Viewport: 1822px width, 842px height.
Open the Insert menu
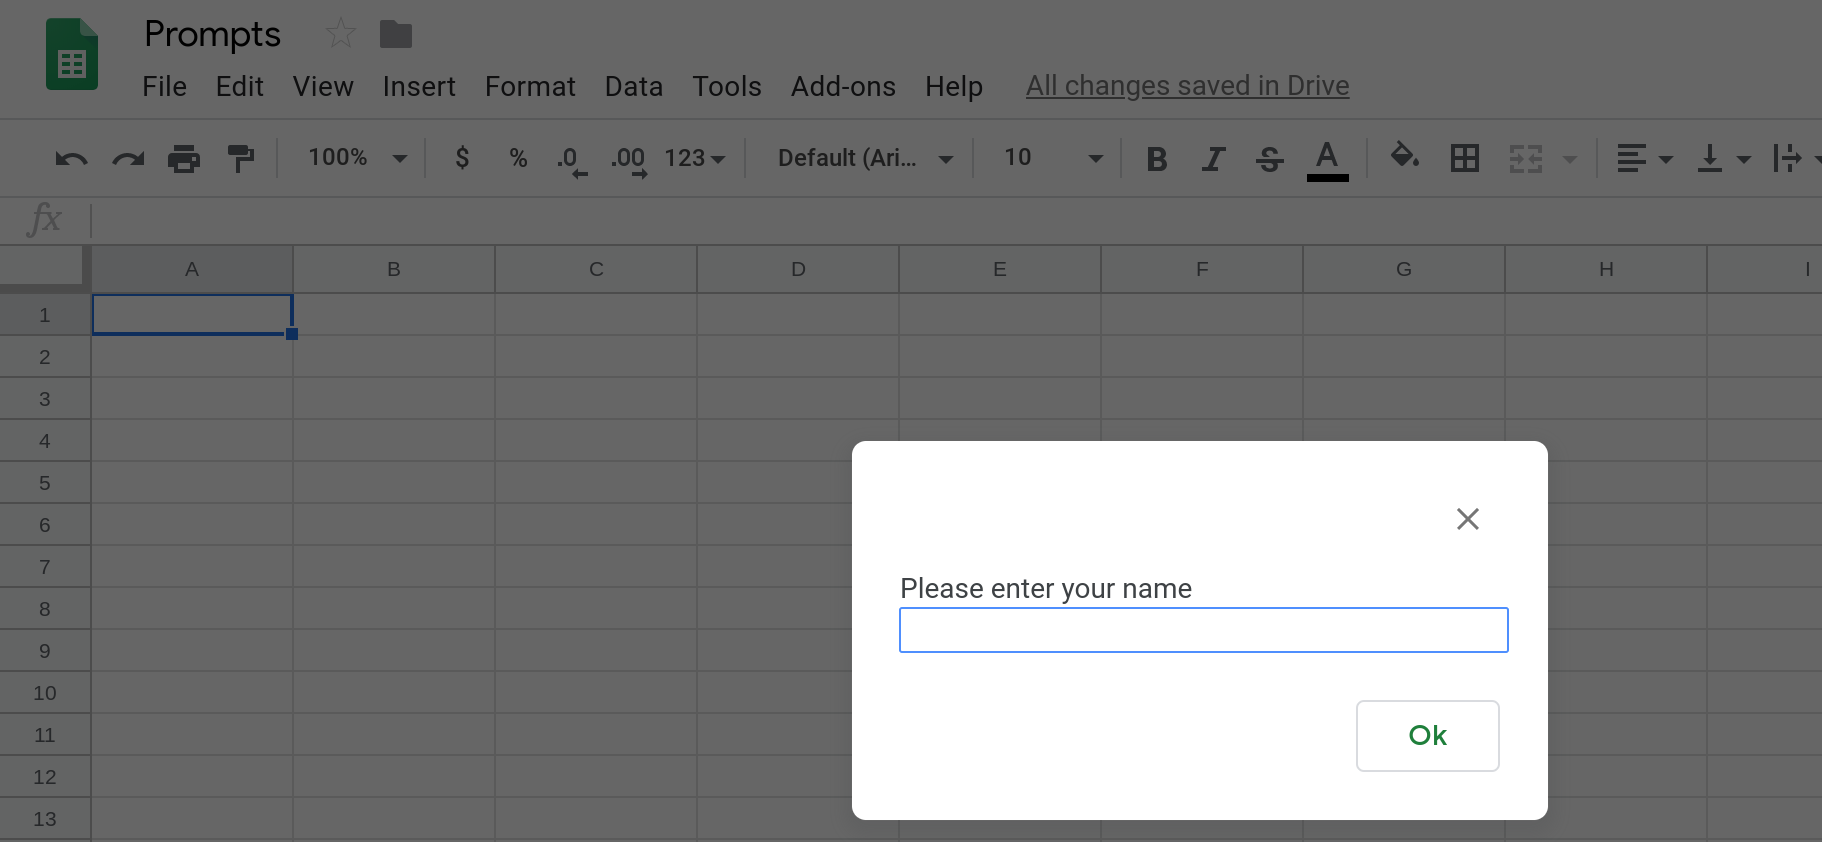419,87
